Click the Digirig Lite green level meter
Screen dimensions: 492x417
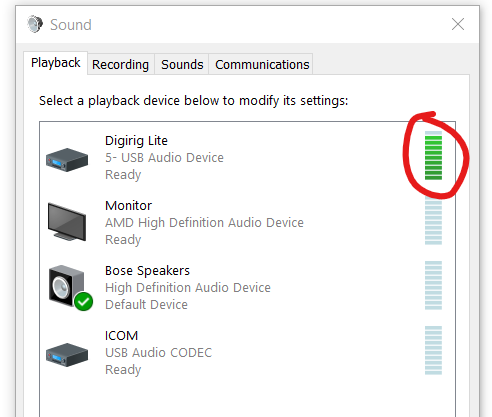(x=433, y=155)
